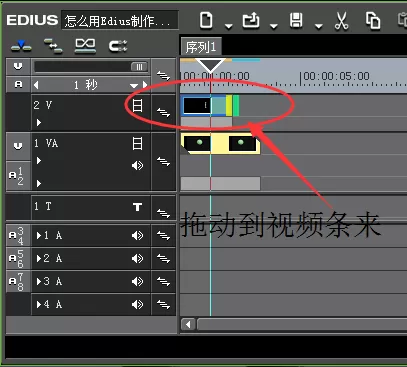Select the second clip on 1 VA track

pyautogui.click(x=242, y=143)
